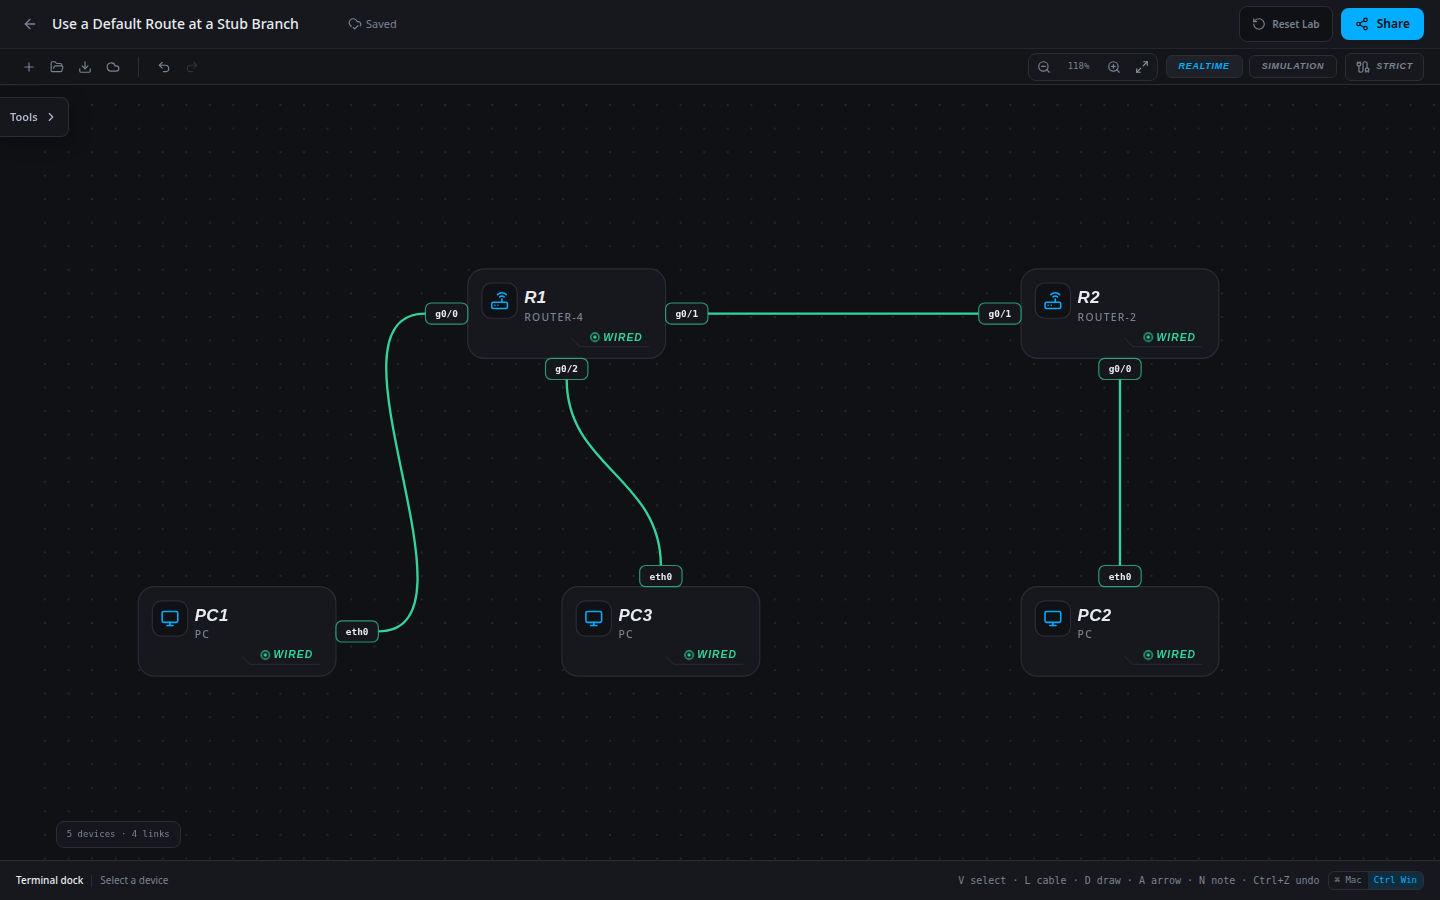
Task: Select Mac keyboard shortcuts
Action: coord(1348,880)
